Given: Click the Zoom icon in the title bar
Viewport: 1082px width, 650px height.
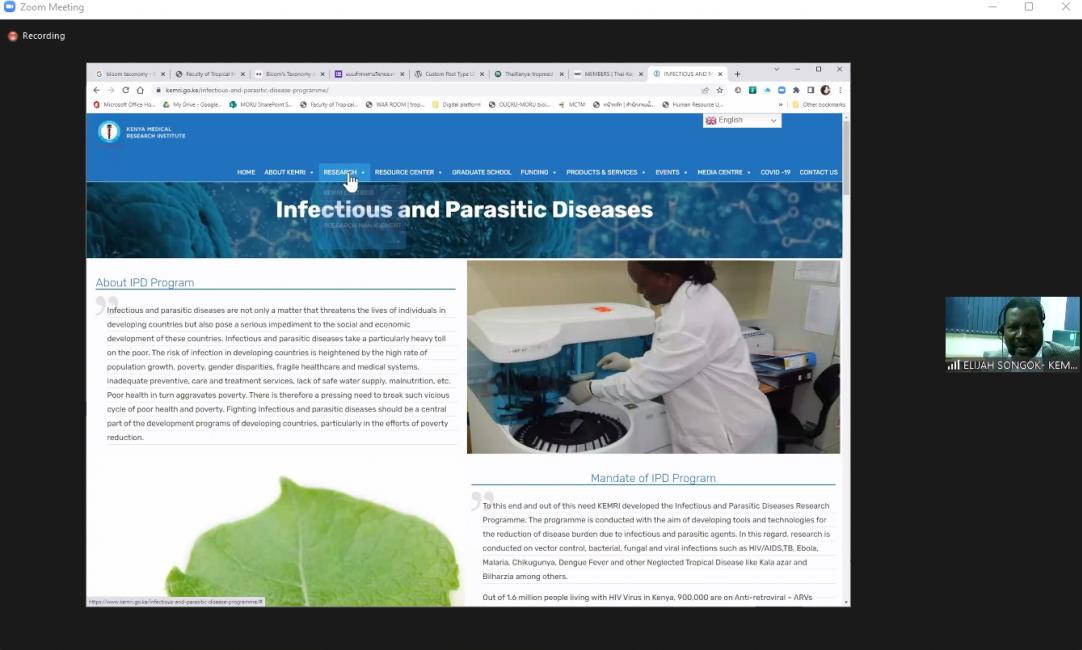Looking at the screenshot, I should pyautogui.click(x=9, y=7).
